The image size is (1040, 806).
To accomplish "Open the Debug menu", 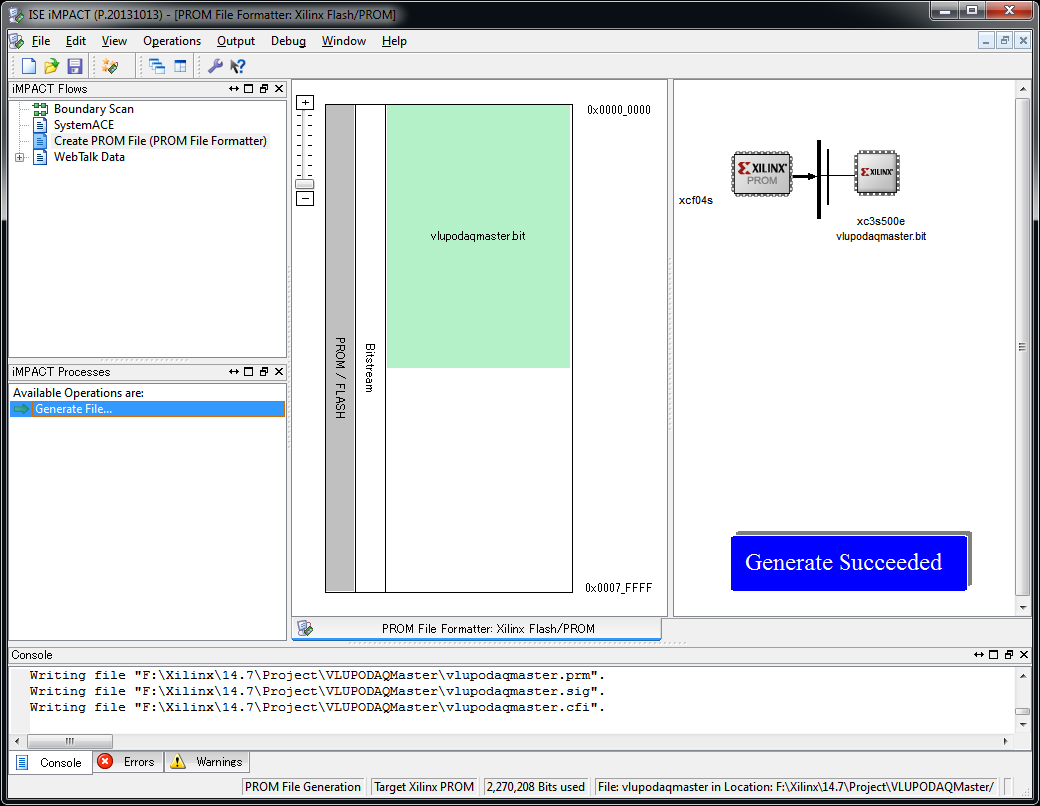I will [x=288, y=41].
